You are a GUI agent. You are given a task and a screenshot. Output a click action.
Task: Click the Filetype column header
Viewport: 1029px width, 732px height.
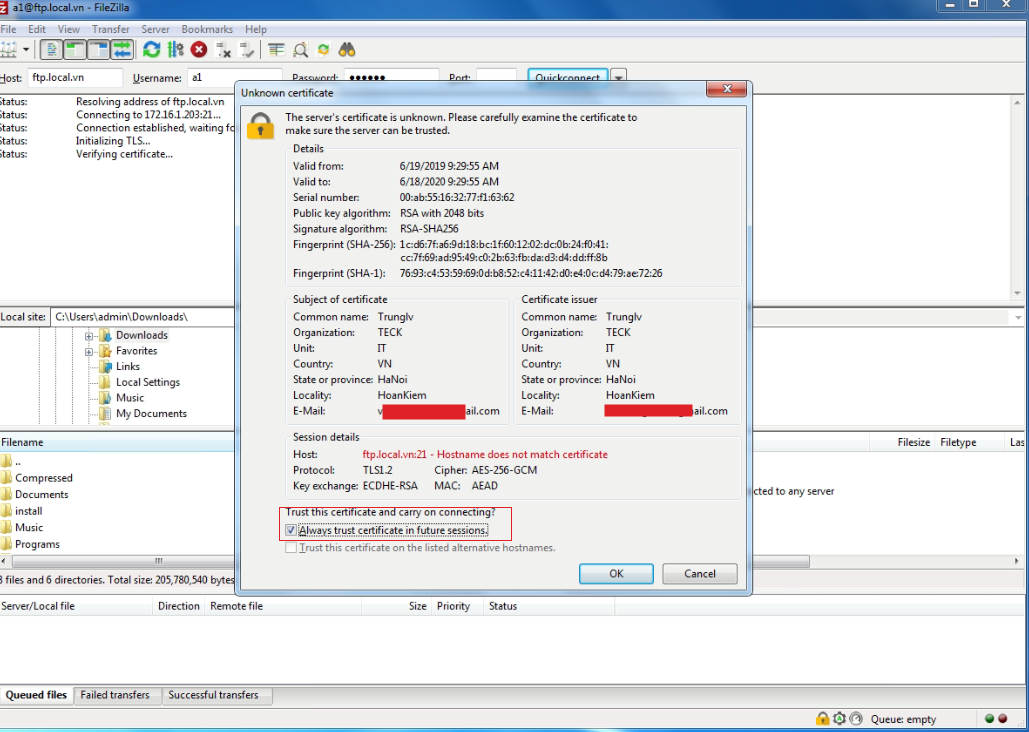point(969,442)
